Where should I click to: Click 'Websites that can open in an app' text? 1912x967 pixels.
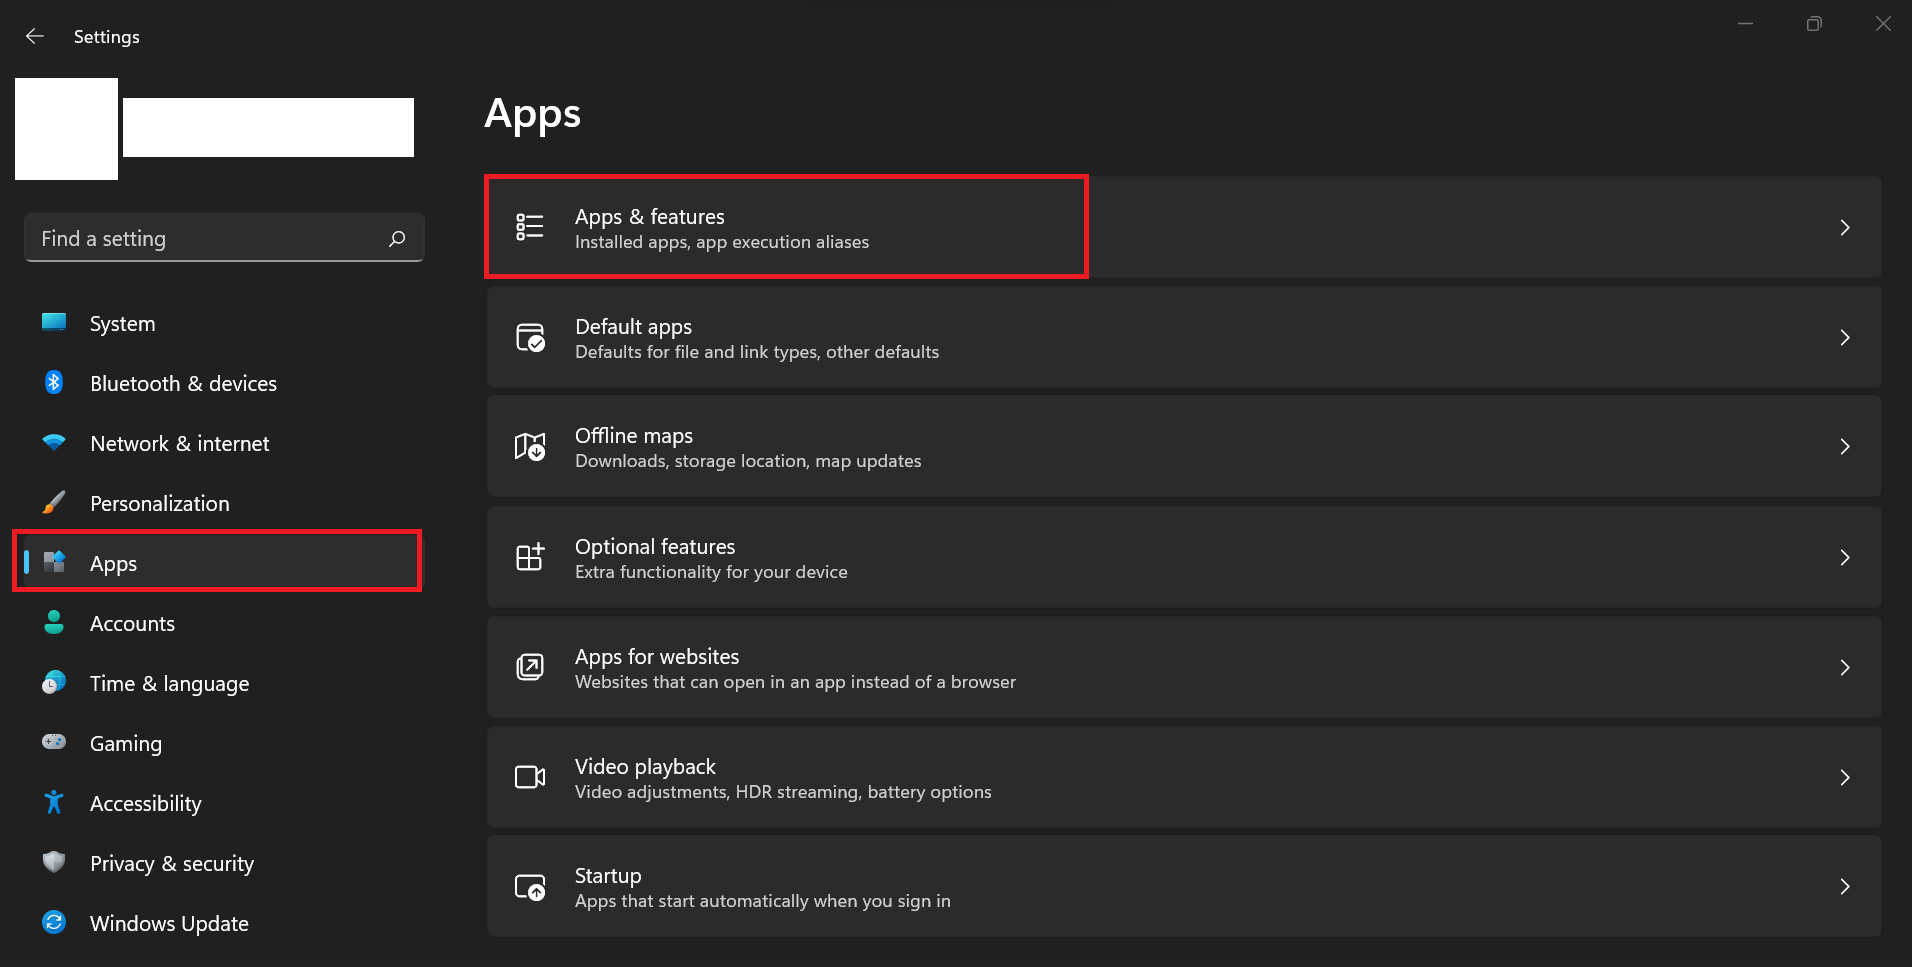pos(795,682)
